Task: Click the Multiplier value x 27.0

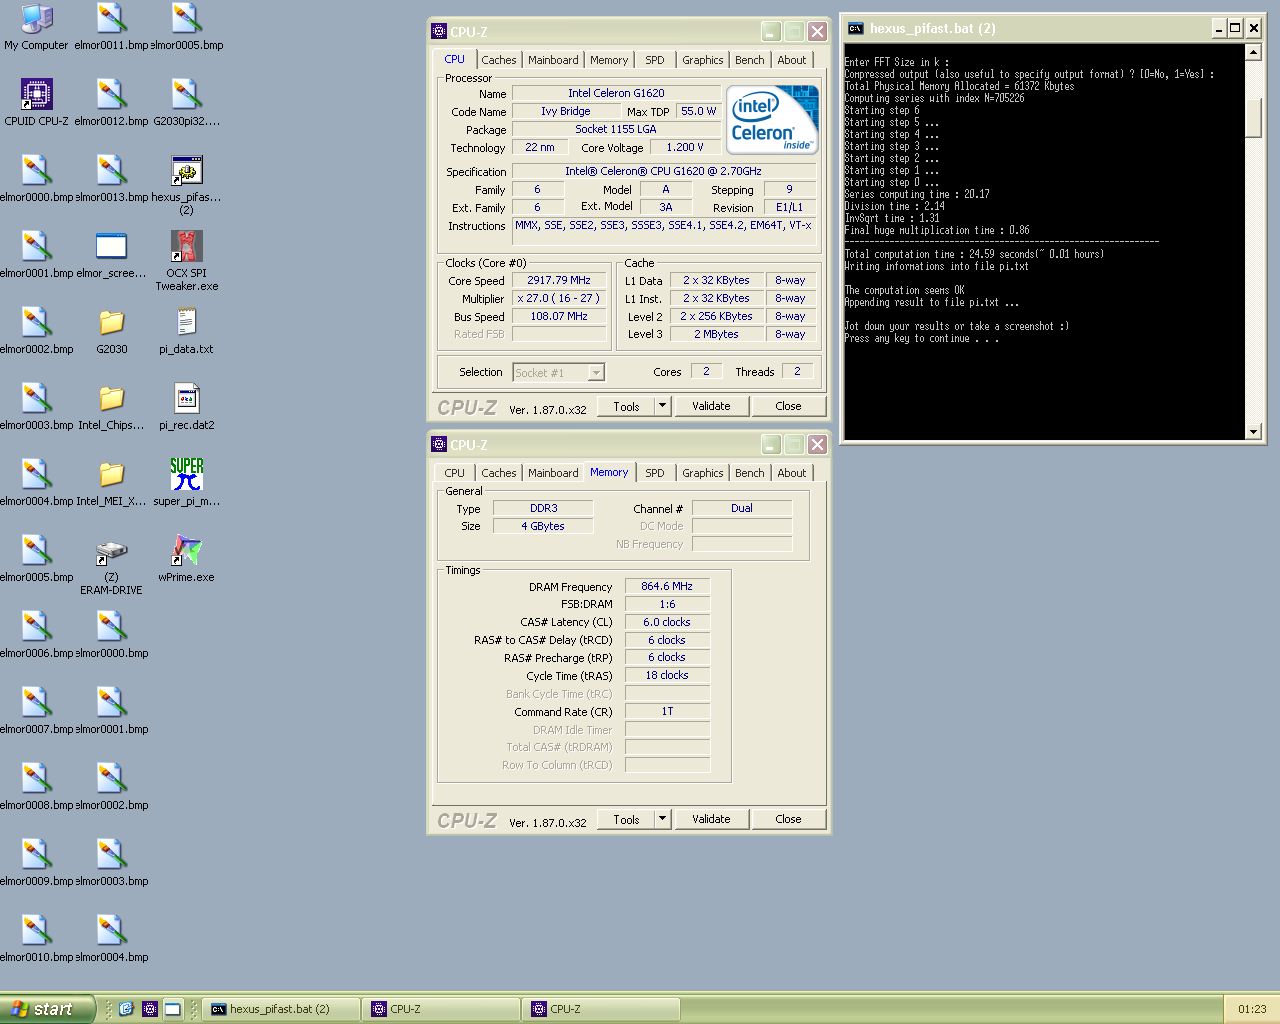Action: [x=559, y=298]
